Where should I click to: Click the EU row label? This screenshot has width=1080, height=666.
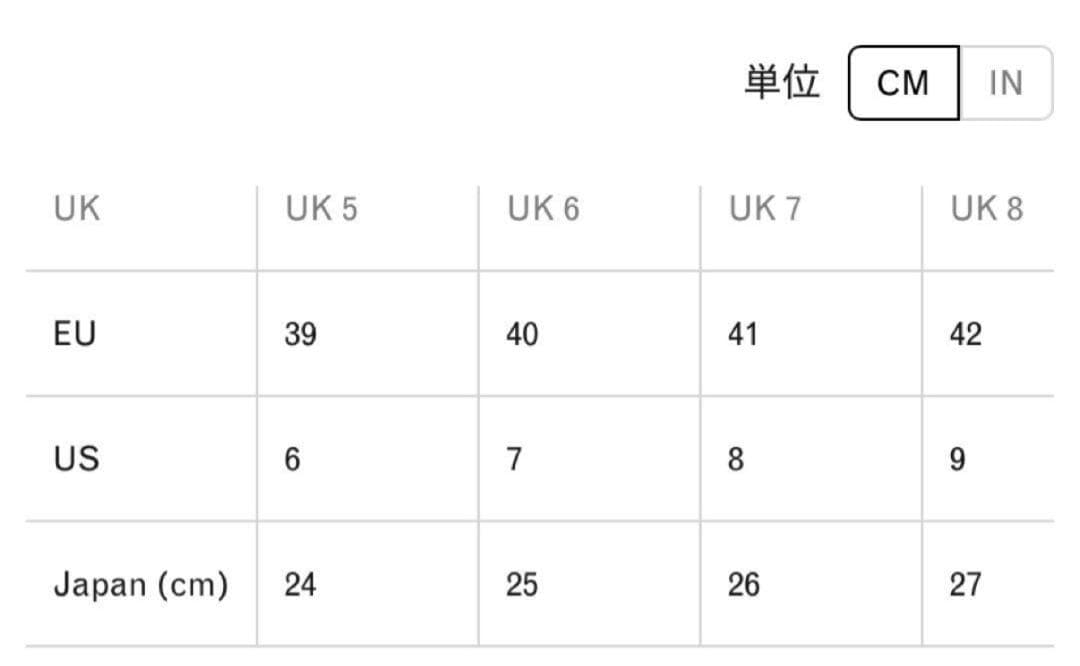pos(75,333)
